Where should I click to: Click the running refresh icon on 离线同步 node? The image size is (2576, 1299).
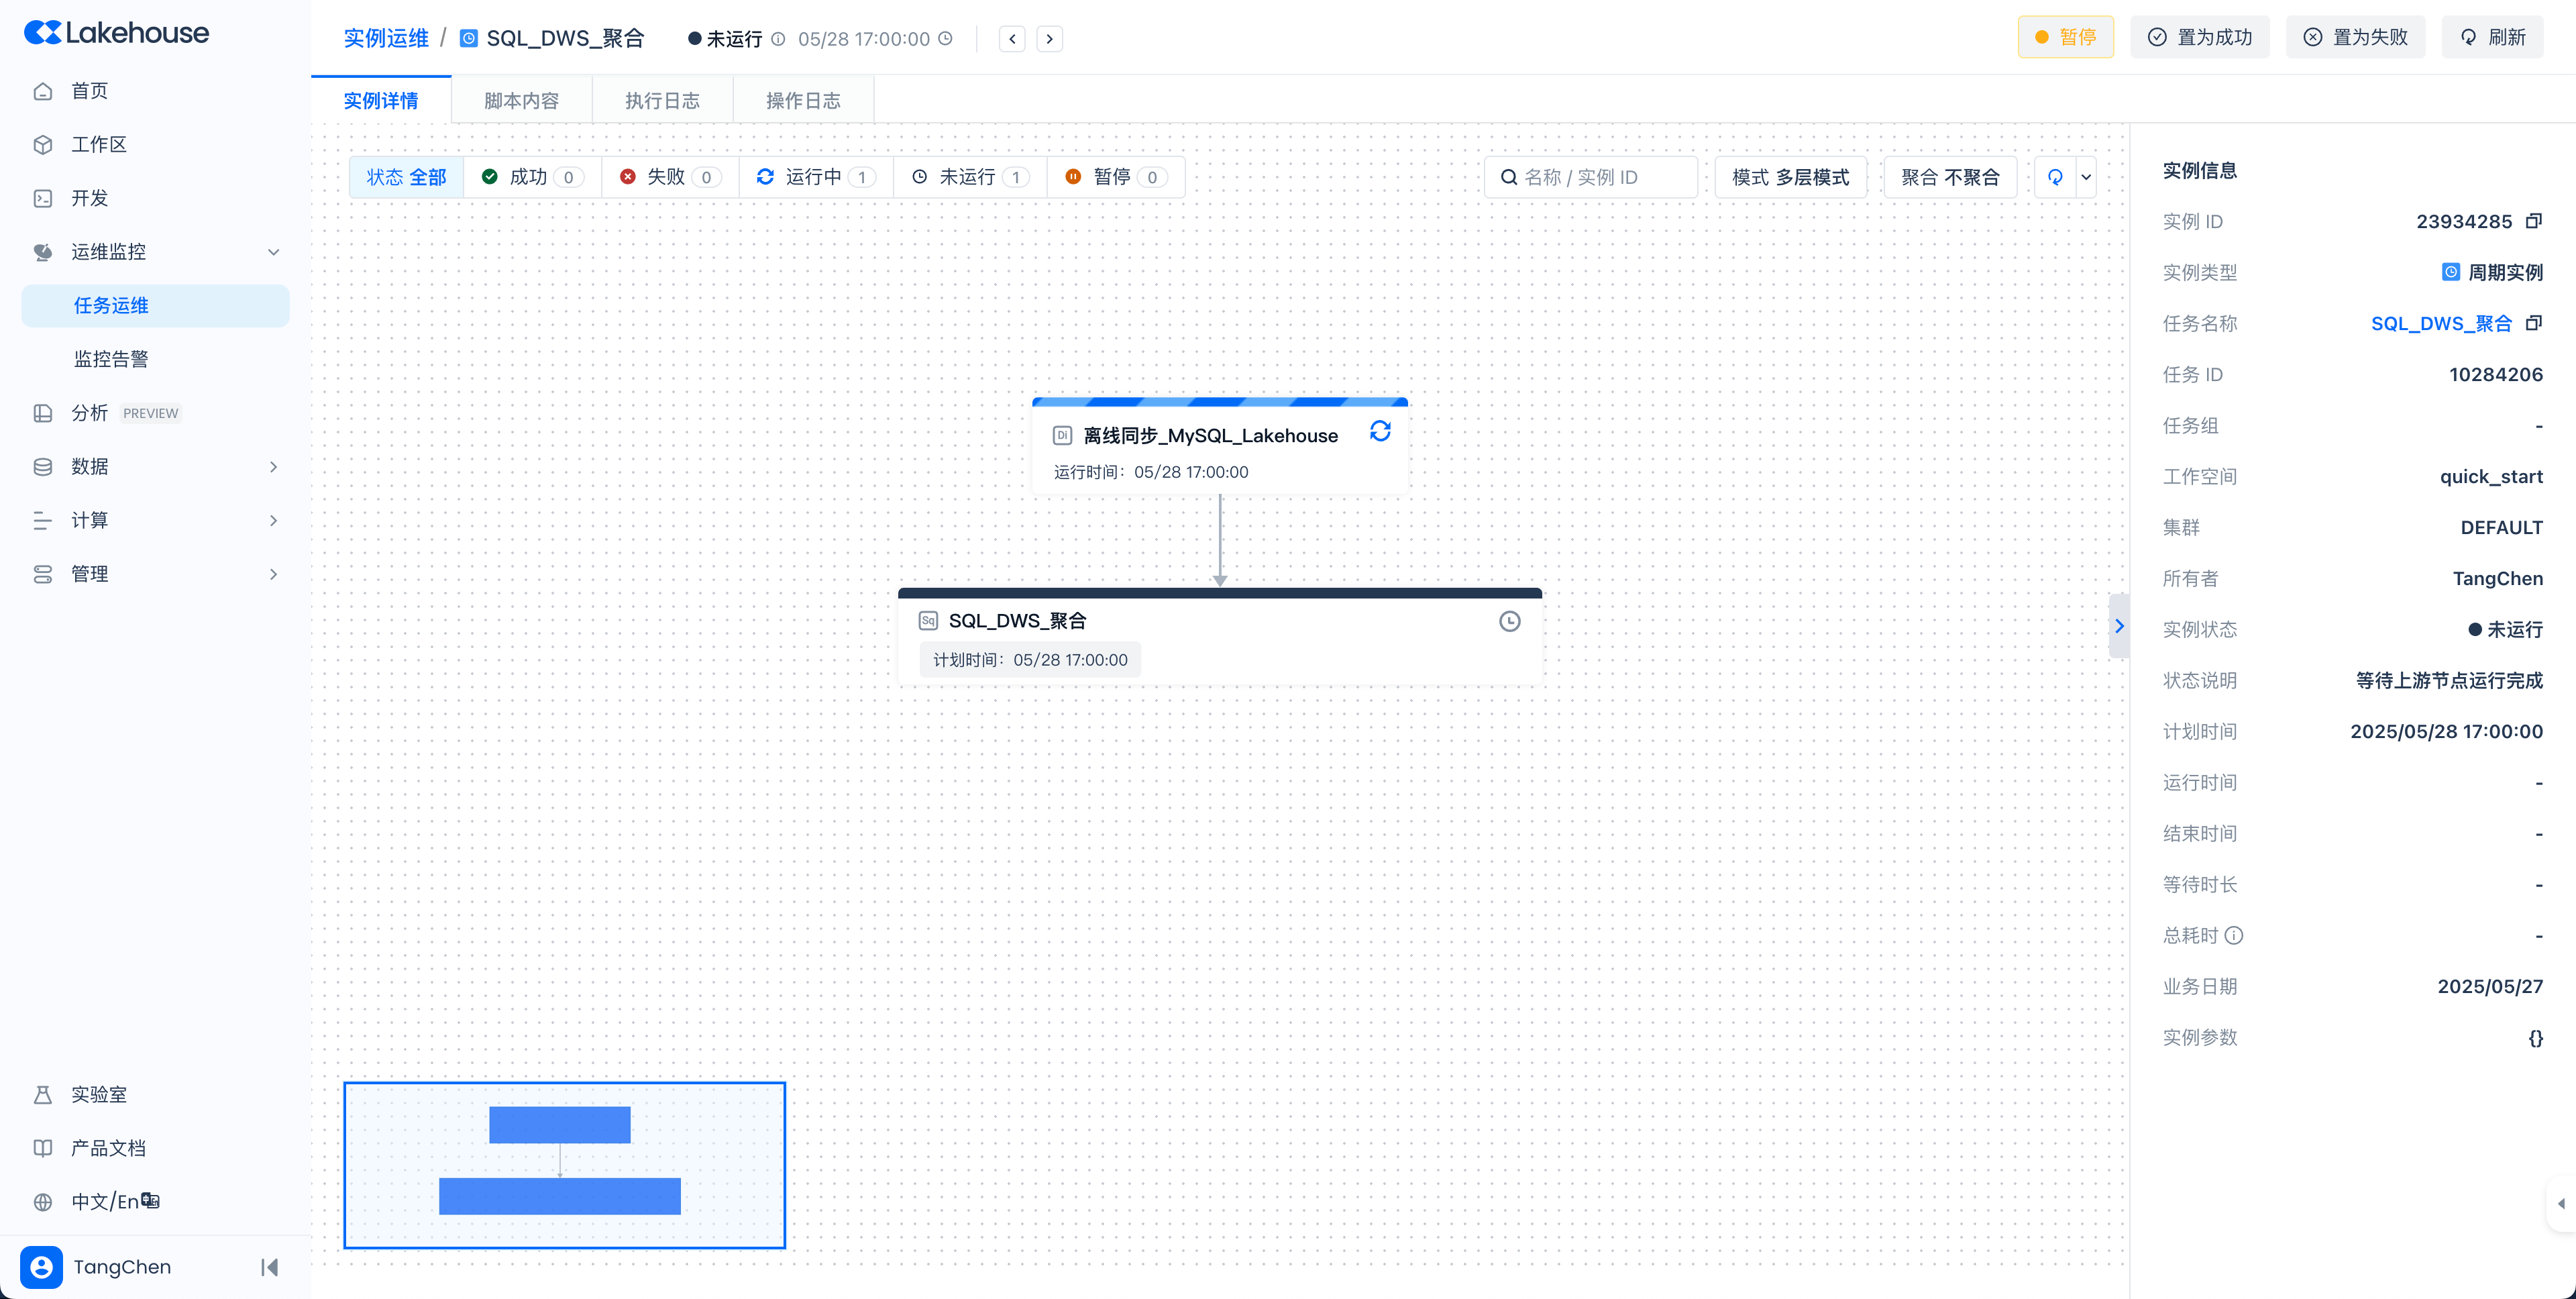point(1380,431)
